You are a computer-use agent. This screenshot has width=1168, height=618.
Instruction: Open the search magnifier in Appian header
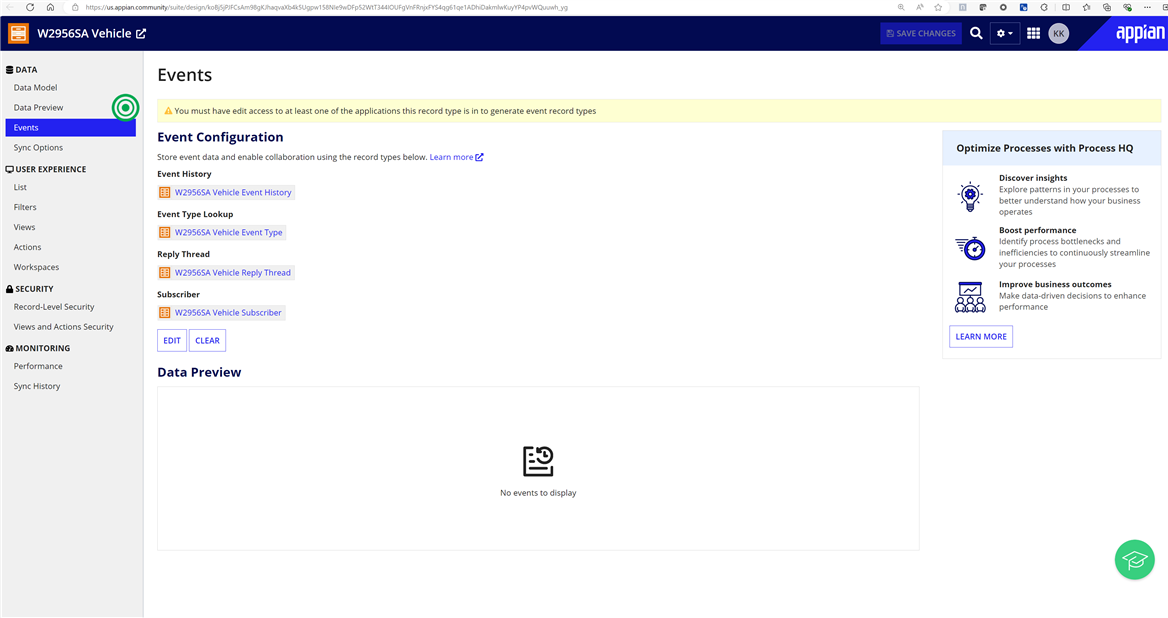pyautogui.click(x=976, y=34)
